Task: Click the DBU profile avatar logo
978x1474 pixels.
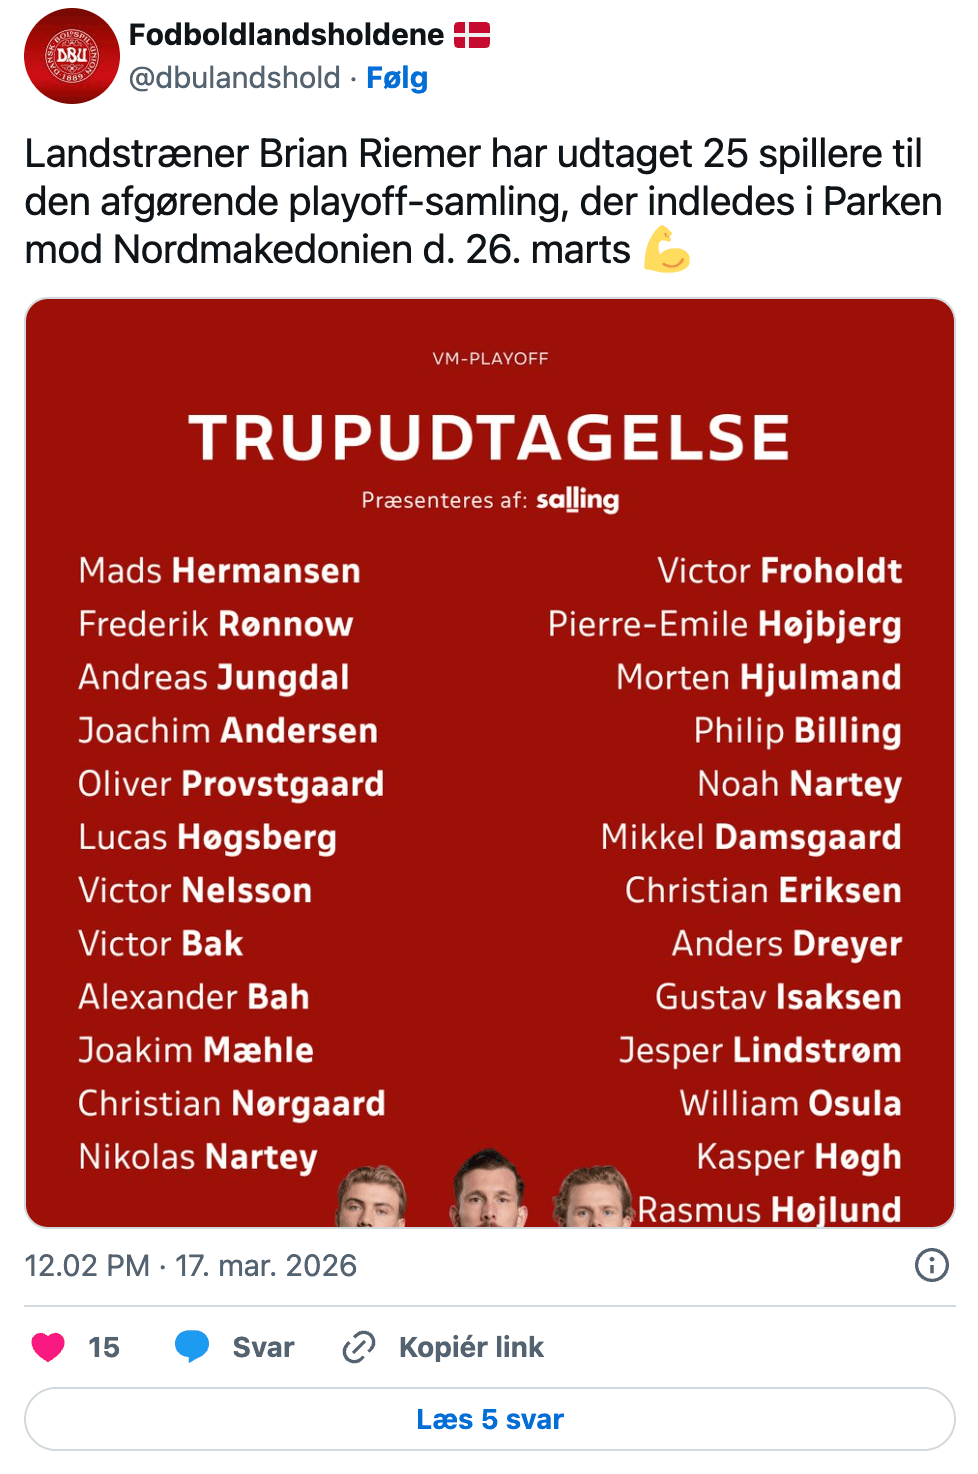Action: 72,56
